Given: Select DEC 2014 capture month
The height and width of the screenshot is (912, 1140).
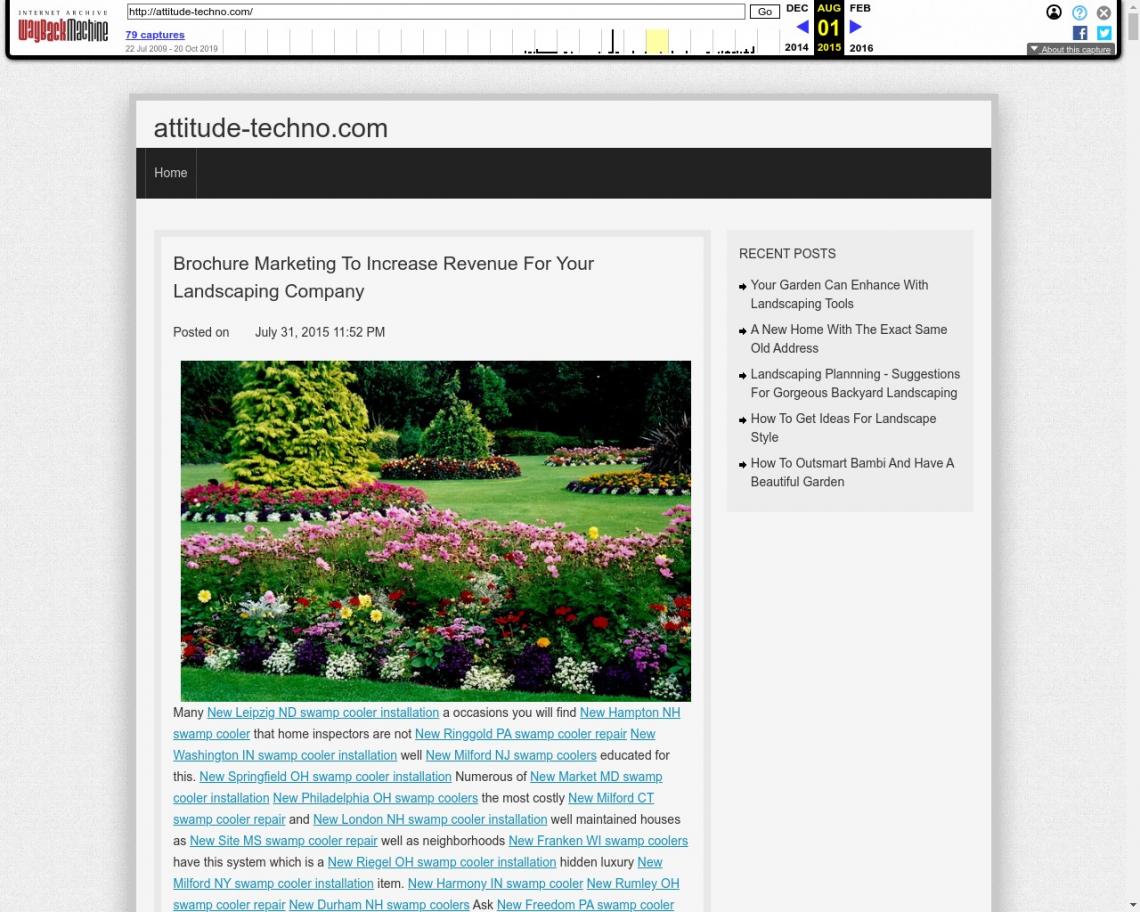Looking at the screenshot, I should [797, 28].
